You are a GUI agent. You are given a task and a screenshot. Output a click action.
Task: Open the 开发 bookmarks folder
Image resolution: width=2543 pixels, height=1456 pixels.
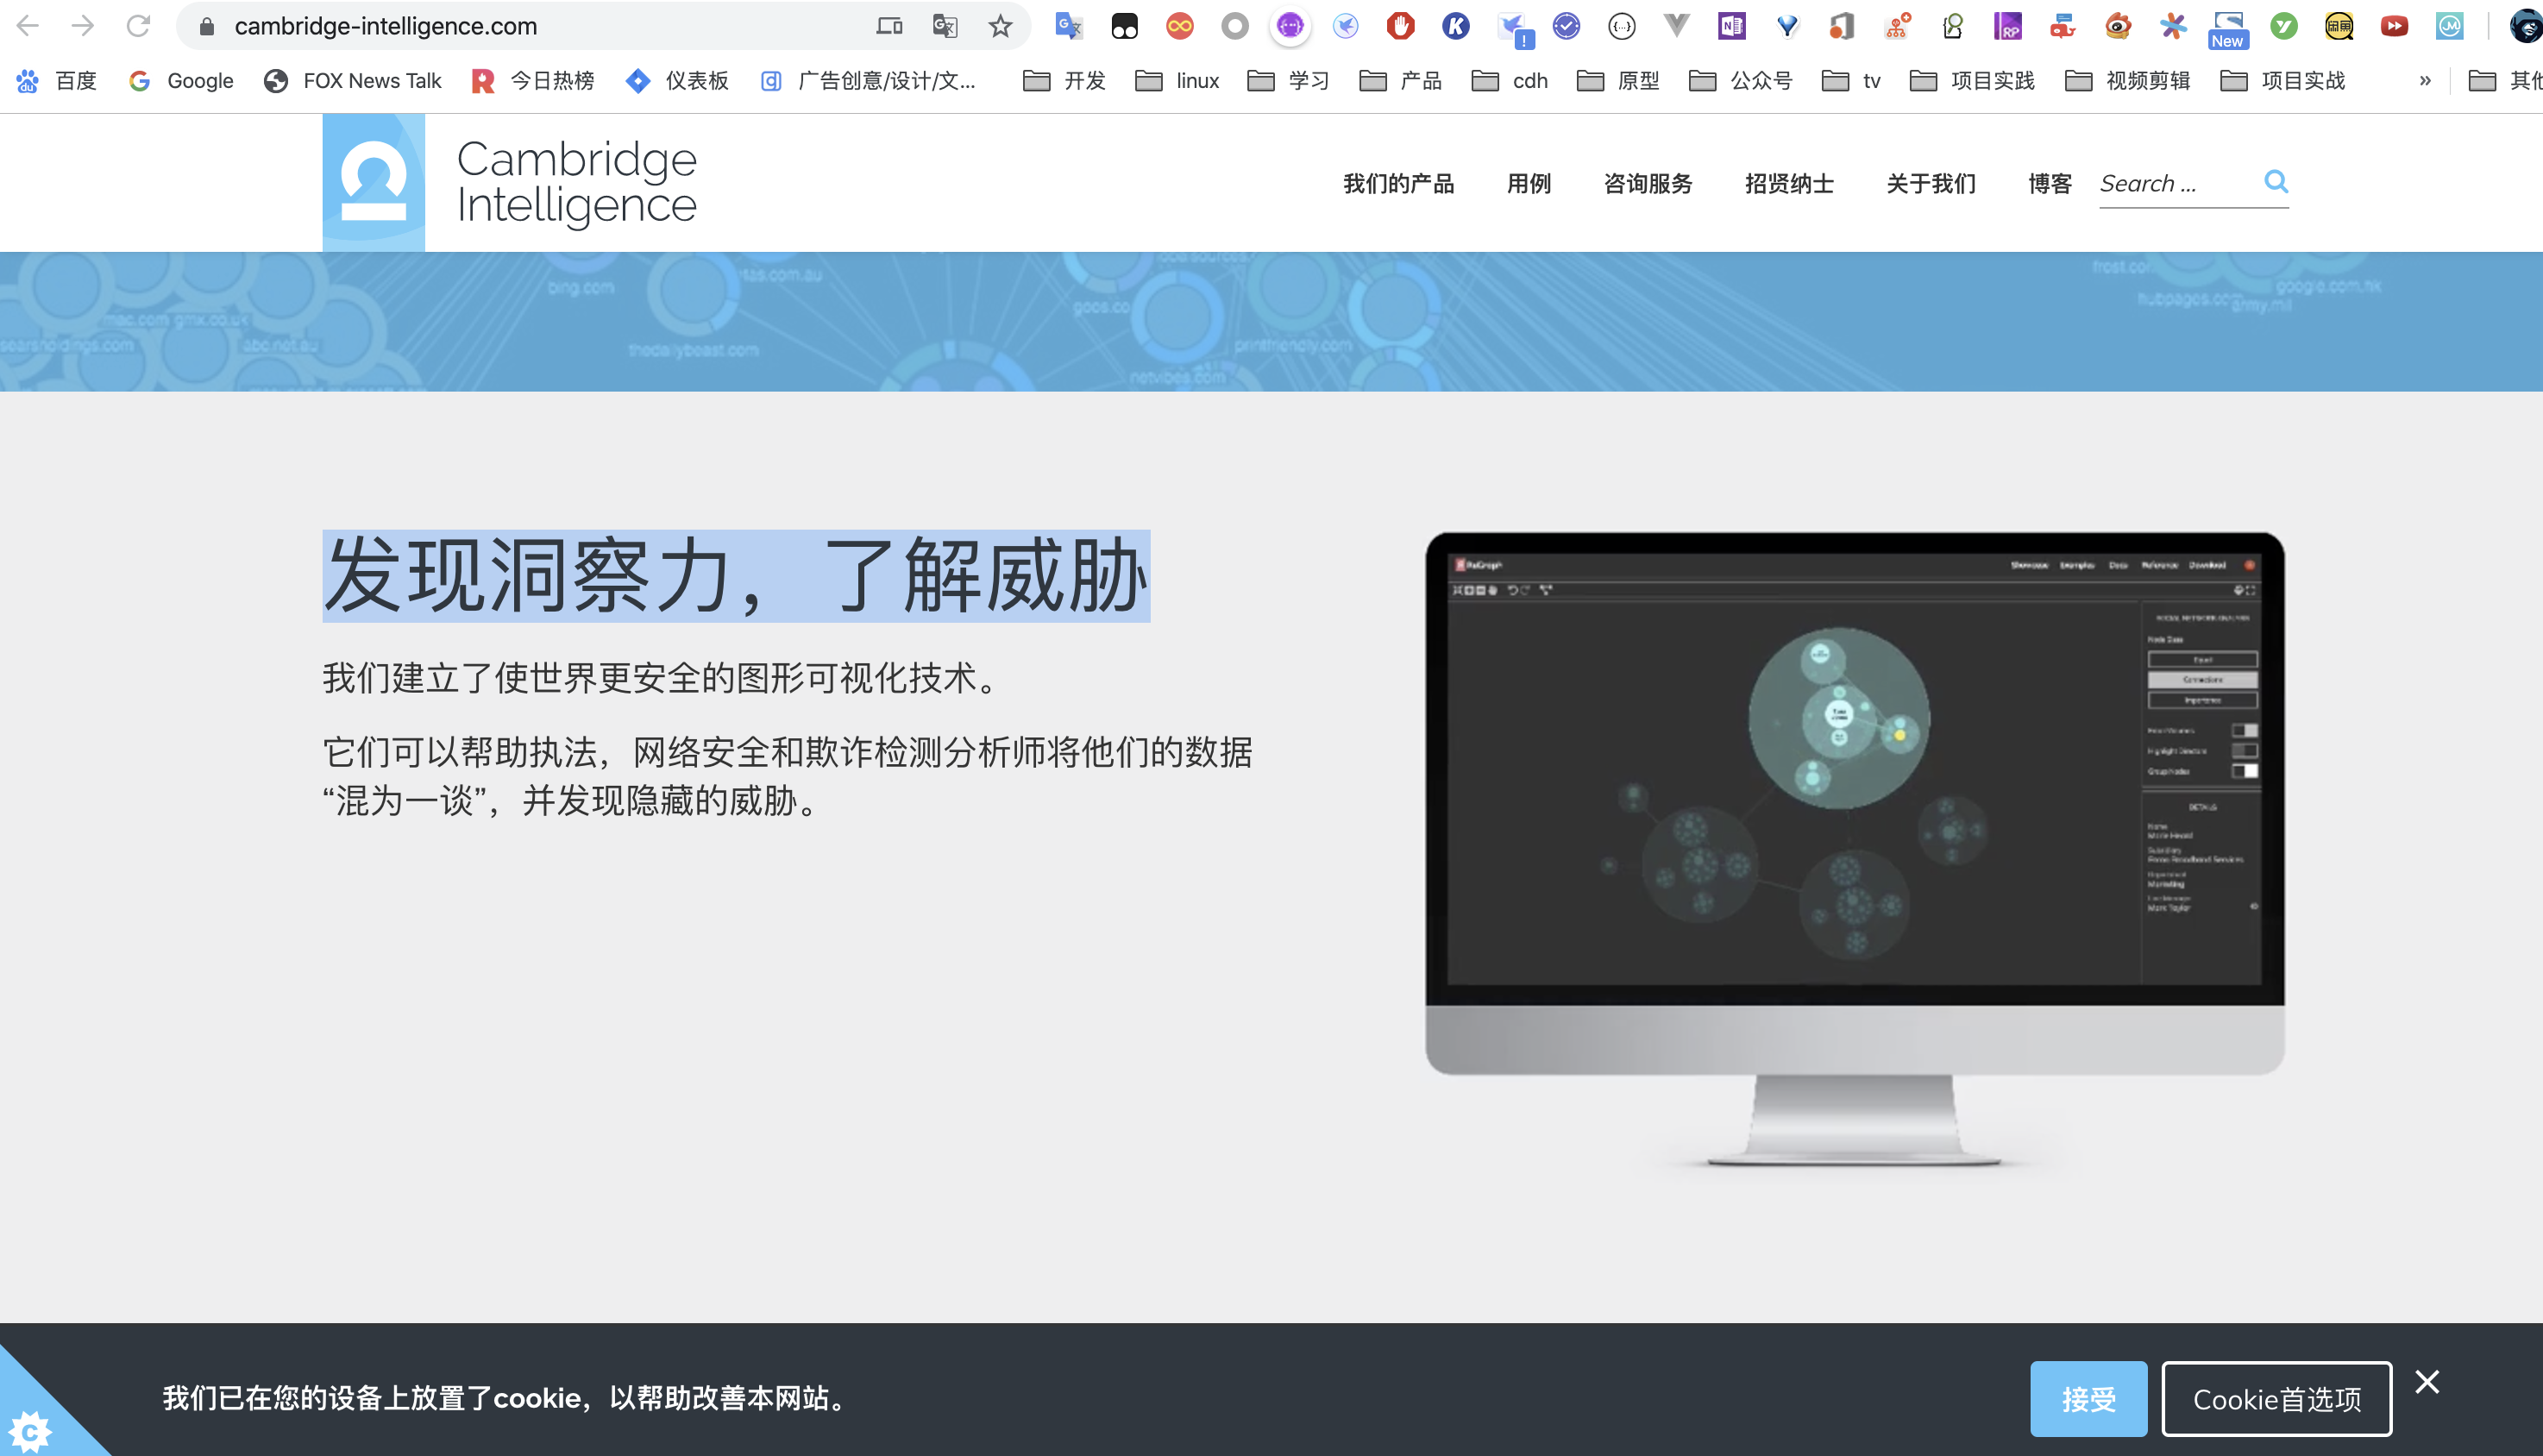(1065, 81)
